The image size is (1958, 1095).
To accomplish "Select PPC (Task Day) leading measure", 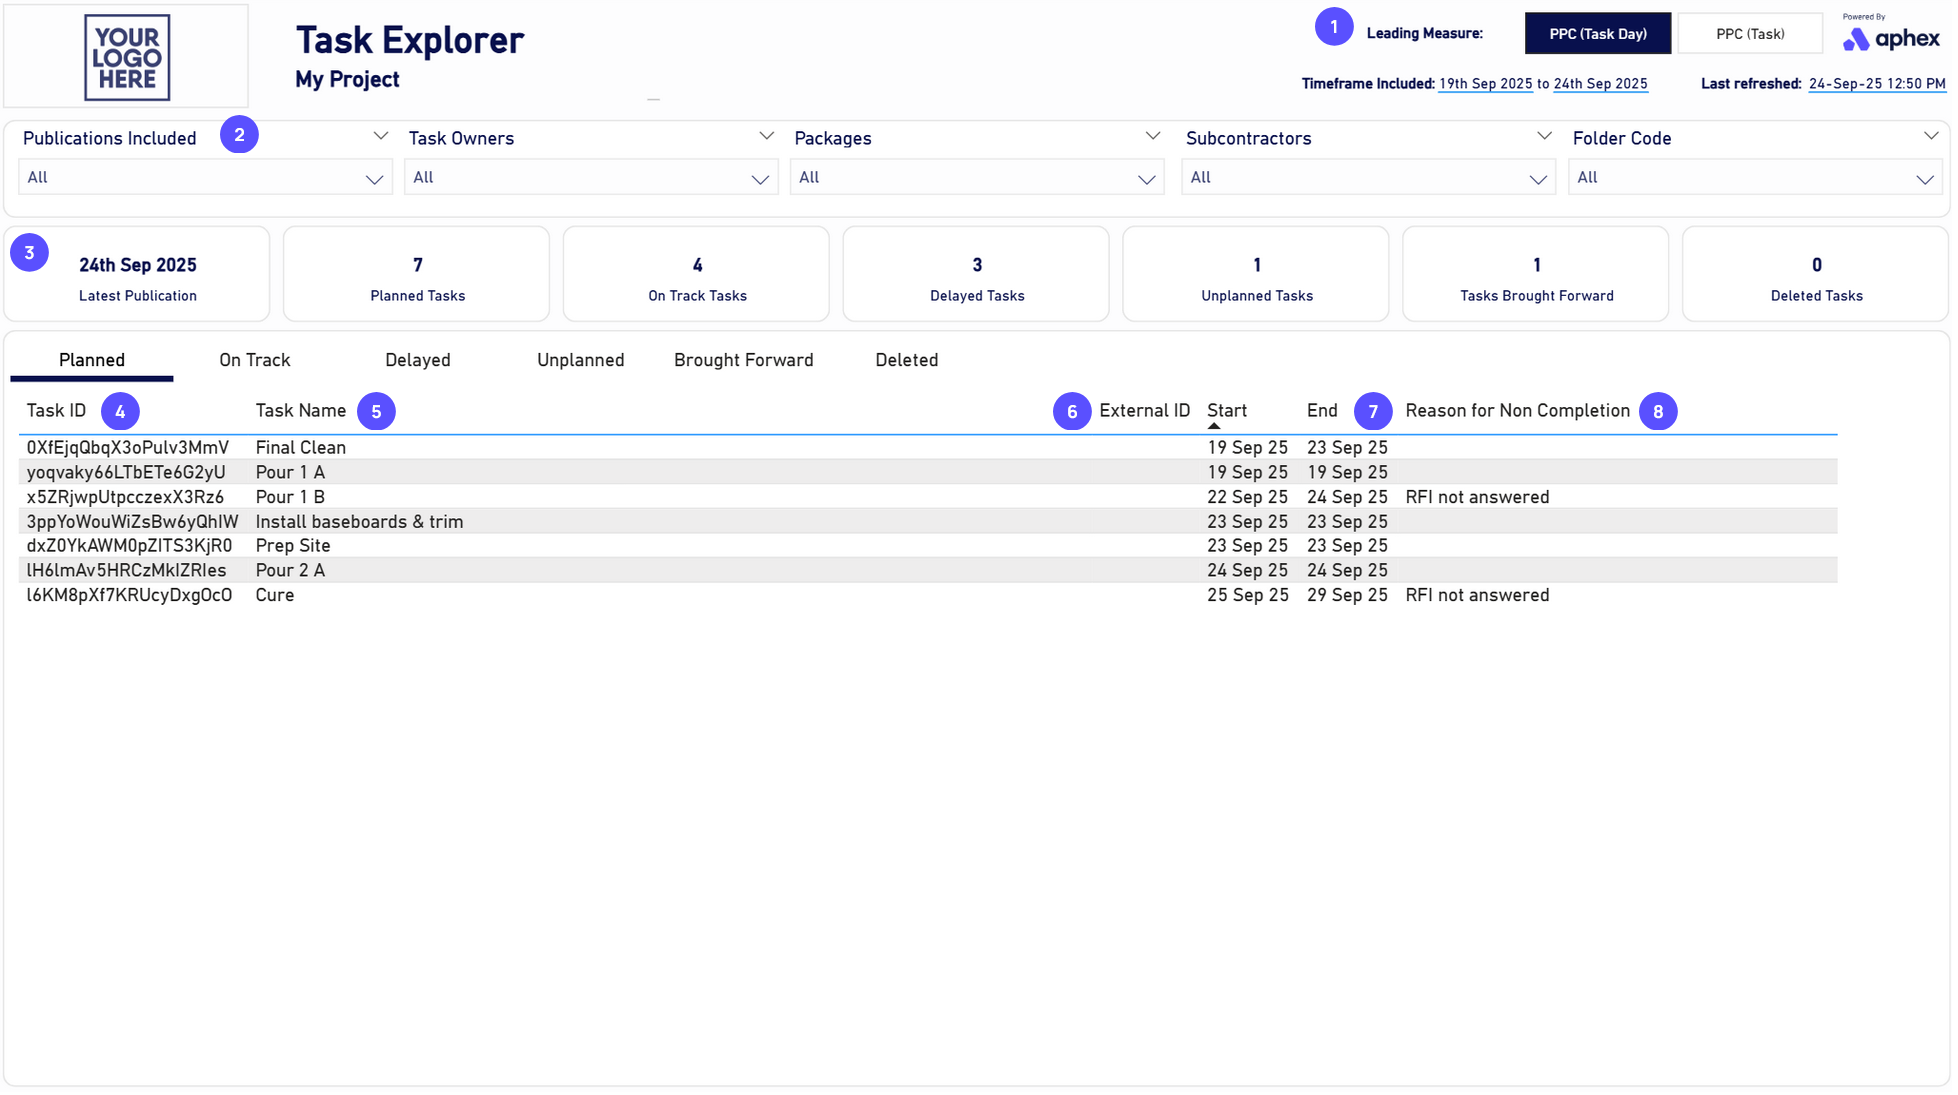I will click(x=1600, y=34).
